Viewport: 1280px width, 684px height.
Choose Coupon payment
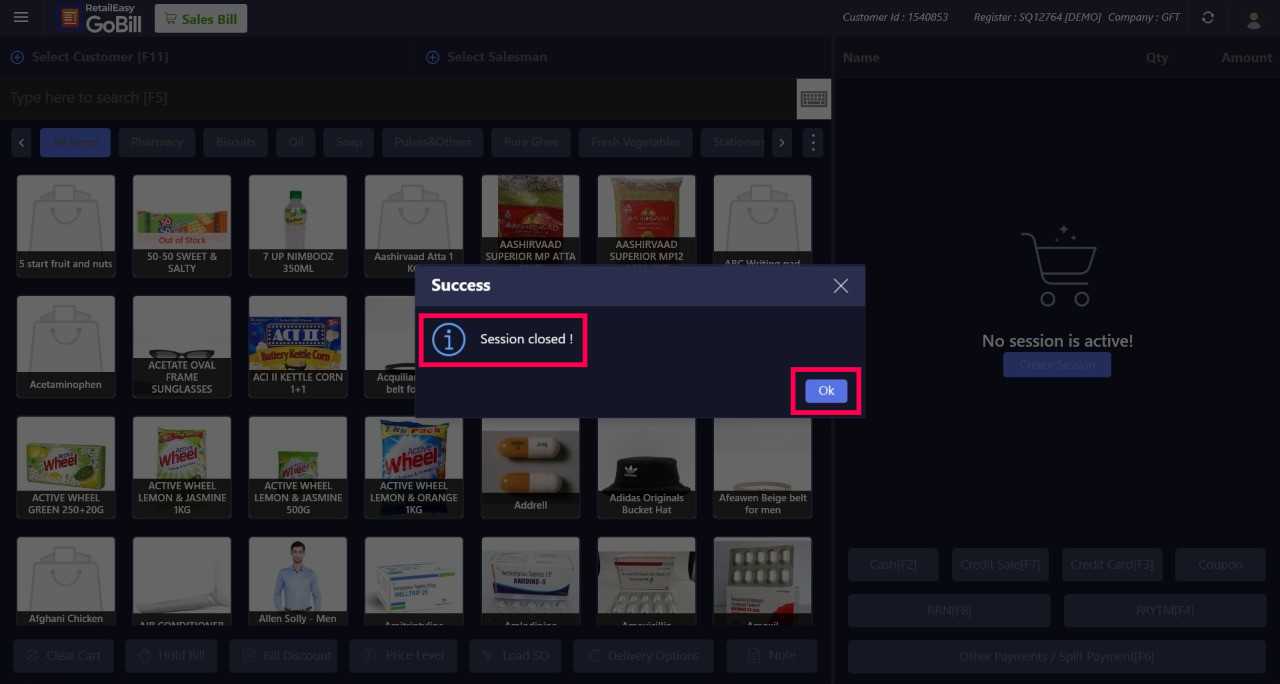[x=1221, y=565]
